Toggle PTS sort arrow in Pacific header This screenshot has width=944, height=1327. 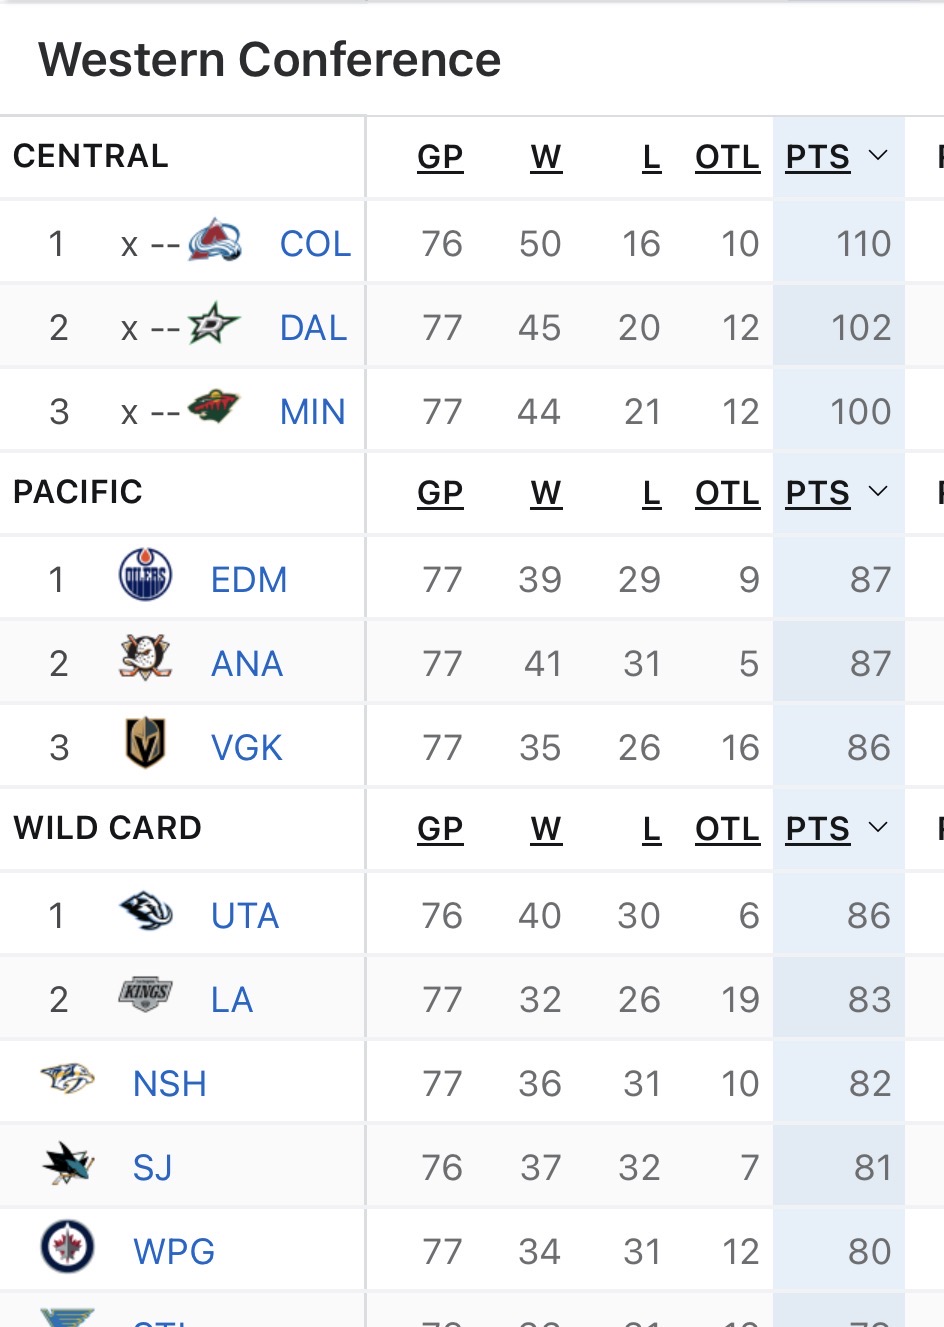[x=878, y=492]
